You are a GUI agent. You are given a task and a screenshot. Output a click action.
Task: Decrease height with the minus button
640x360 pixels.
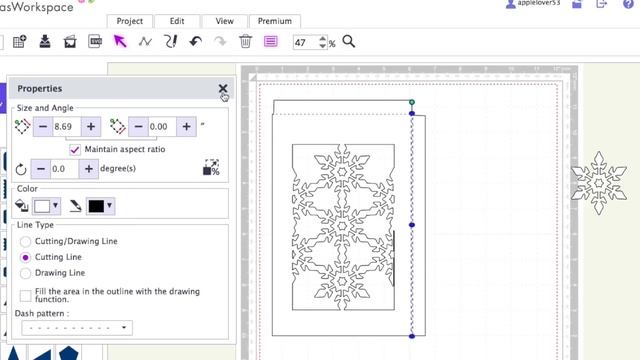click(x=138, y=127)
